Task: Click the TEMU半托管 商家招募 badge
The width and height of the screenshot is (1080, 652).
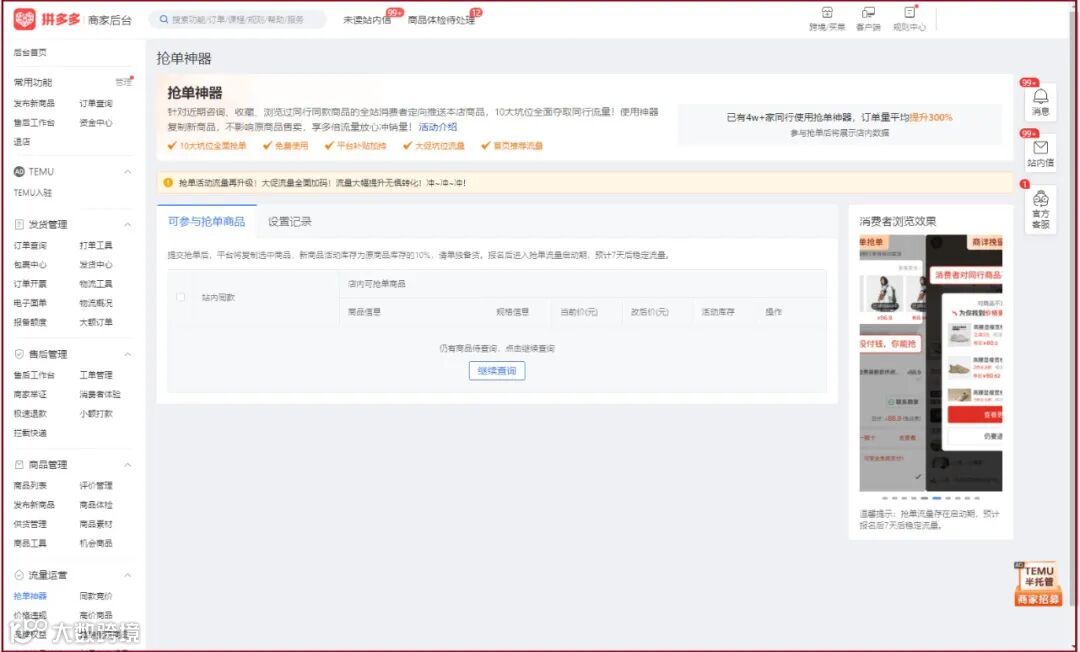Action: (x=1038, y=584)
